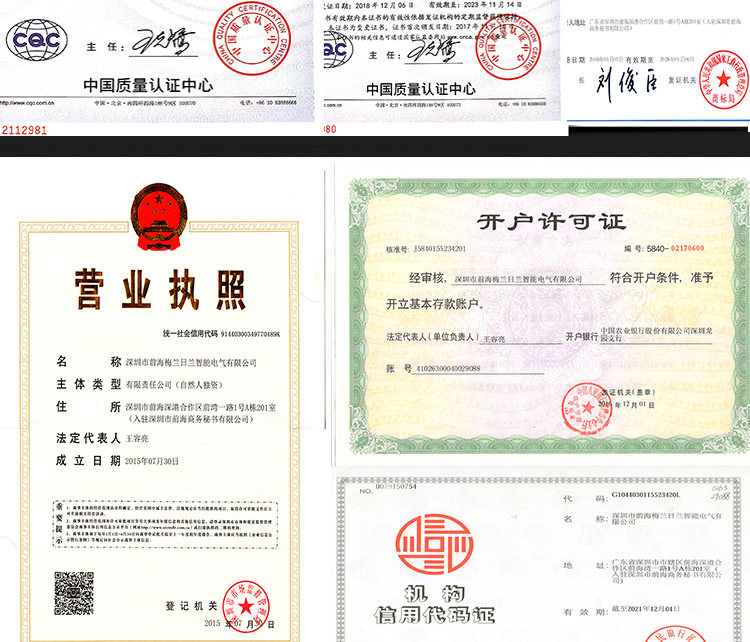
Task: Click 开立基本存款账户 sentence
Action: click(x=435, y=304)
